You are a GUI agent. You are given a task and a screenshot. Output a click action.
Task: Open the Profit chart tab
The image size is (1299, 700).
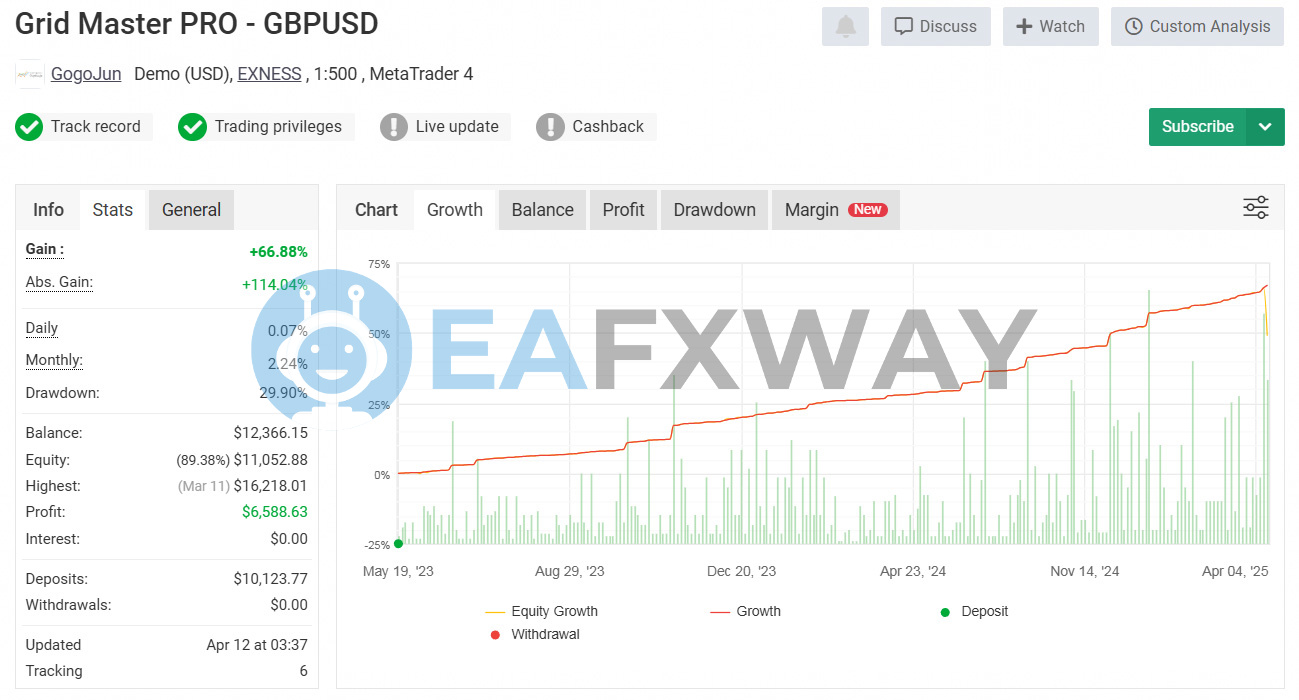click(624, 210)
